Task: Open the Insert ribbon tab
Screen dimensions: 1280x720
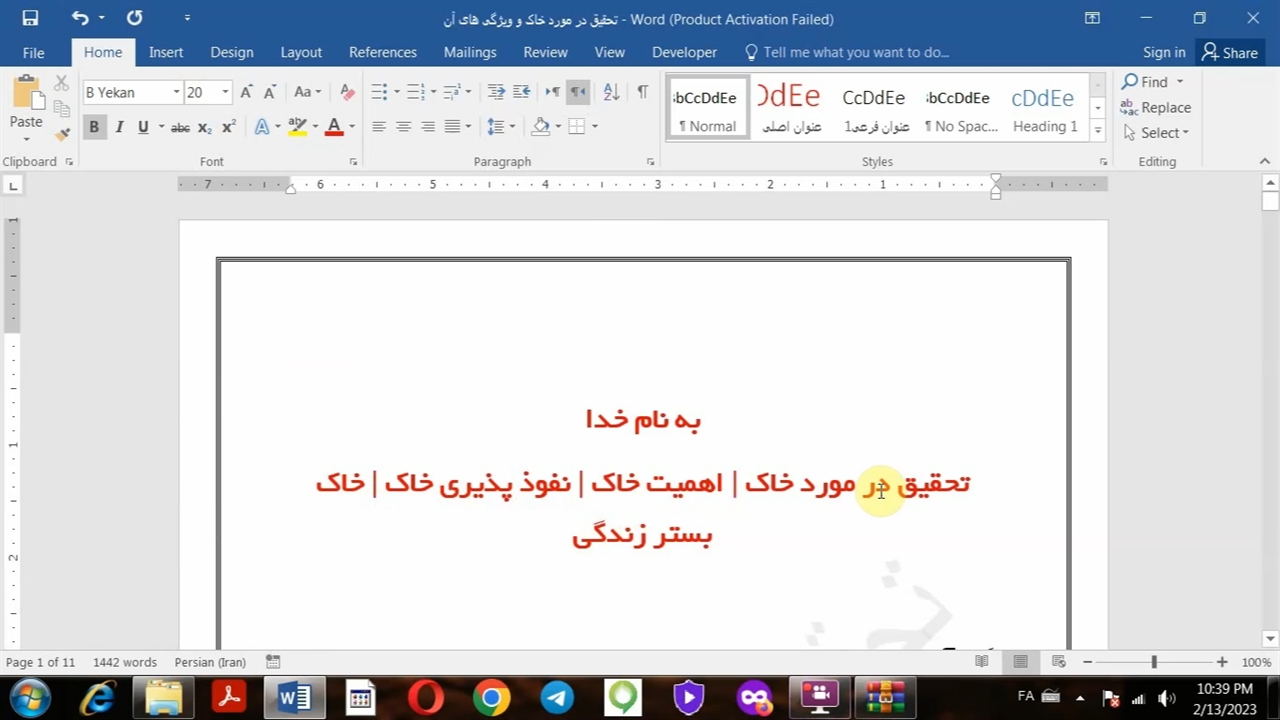Action: point(166,52)
